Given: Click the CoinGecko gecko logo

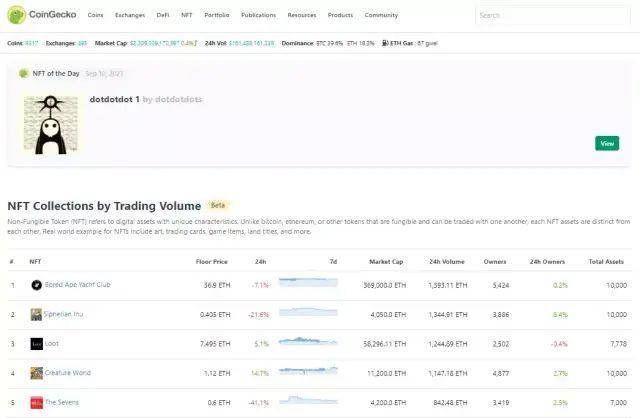Looking at the screenshot, I should [x=17, y=15].
